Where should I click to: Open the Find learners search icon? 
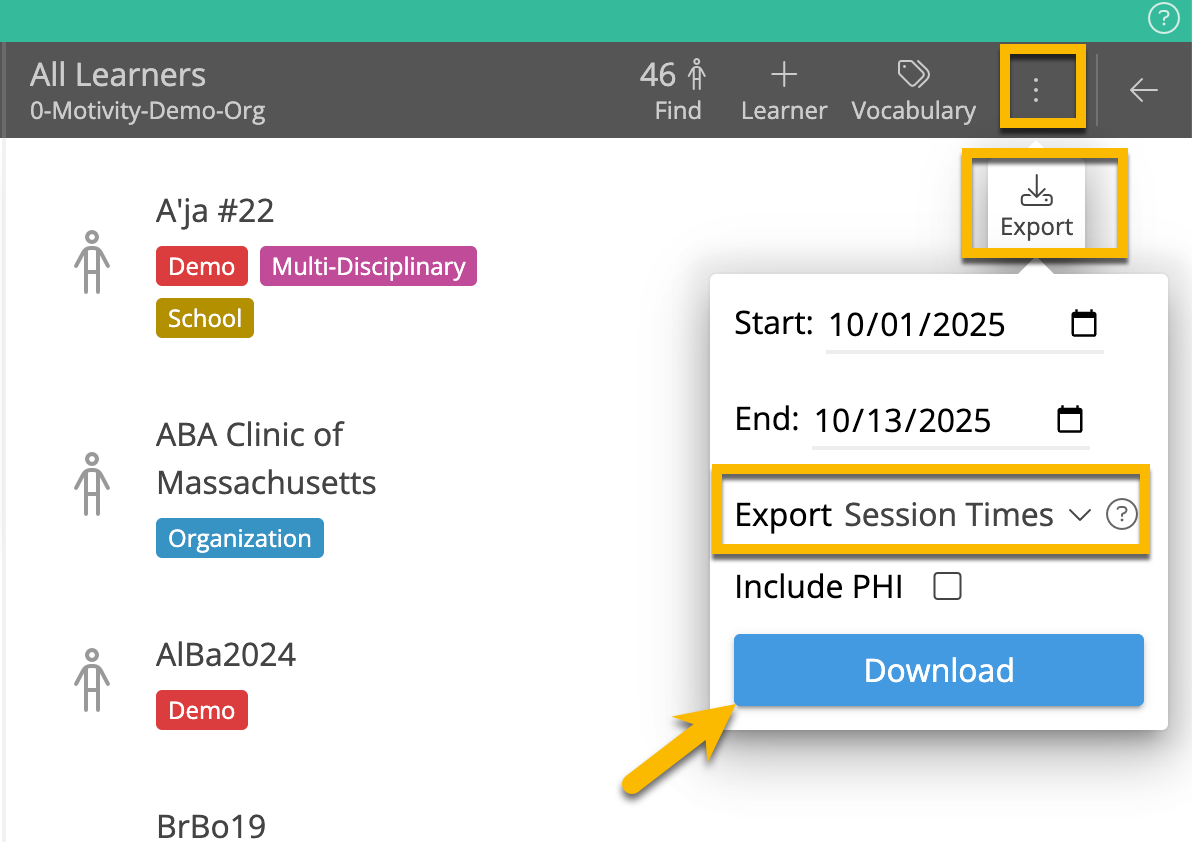677,88
